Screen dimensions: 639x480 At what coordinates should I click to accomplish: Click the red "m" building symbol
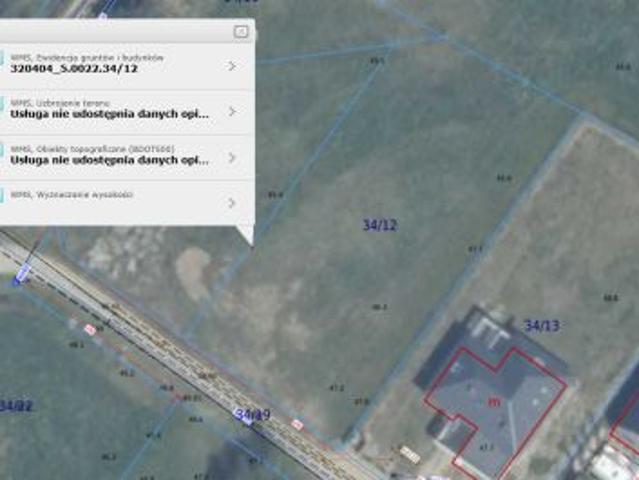click(x=493, y=401)
